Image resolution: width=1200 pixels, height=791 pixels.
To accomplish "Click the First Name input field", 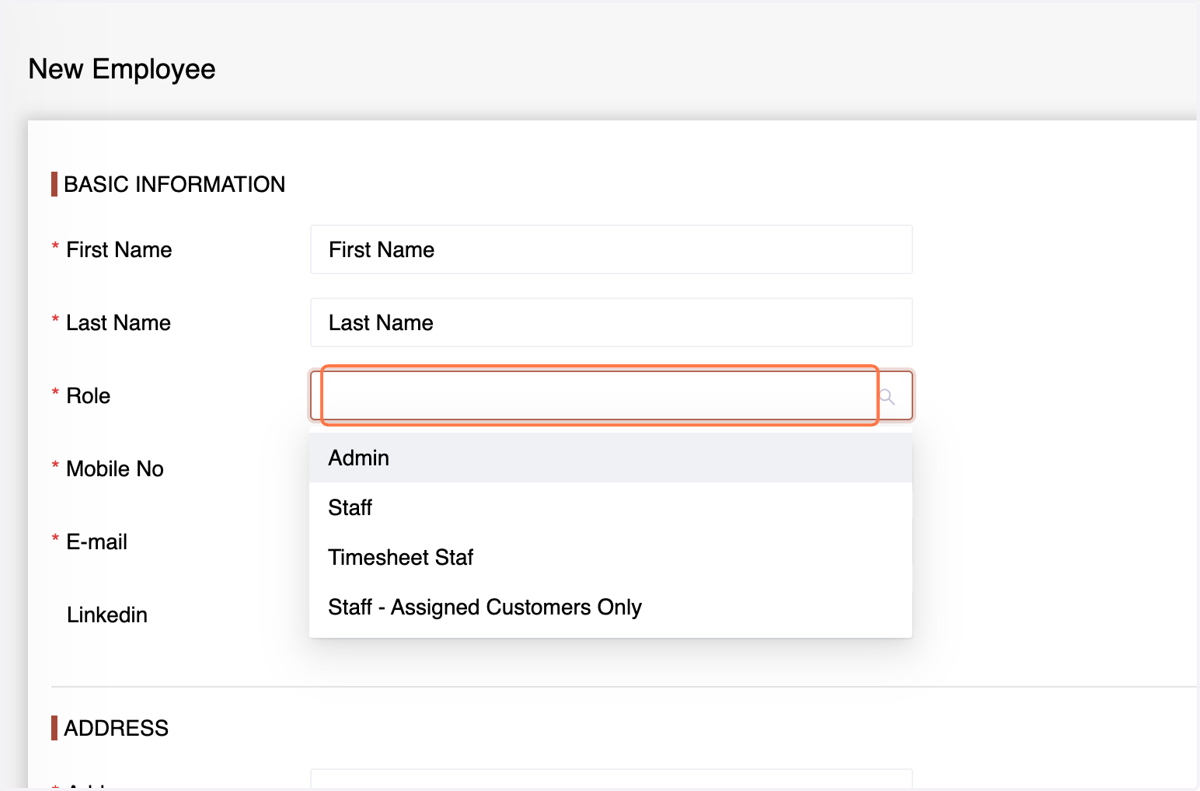I will 611,249.
